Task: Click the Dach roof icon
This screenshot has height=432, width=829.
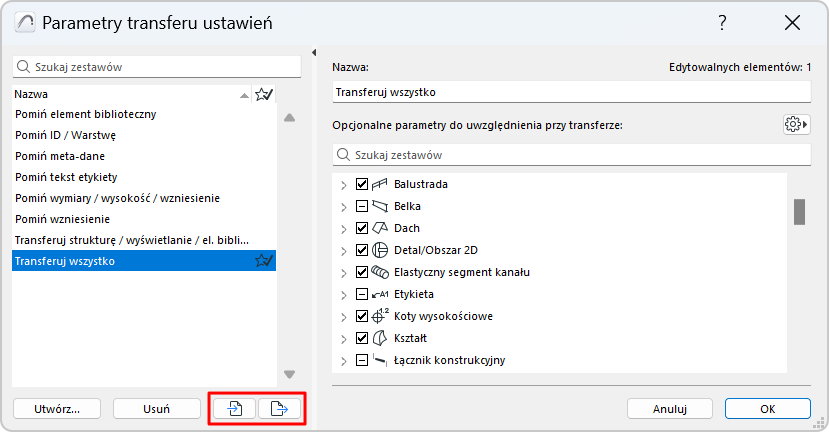Action: [x=380, y=228]
